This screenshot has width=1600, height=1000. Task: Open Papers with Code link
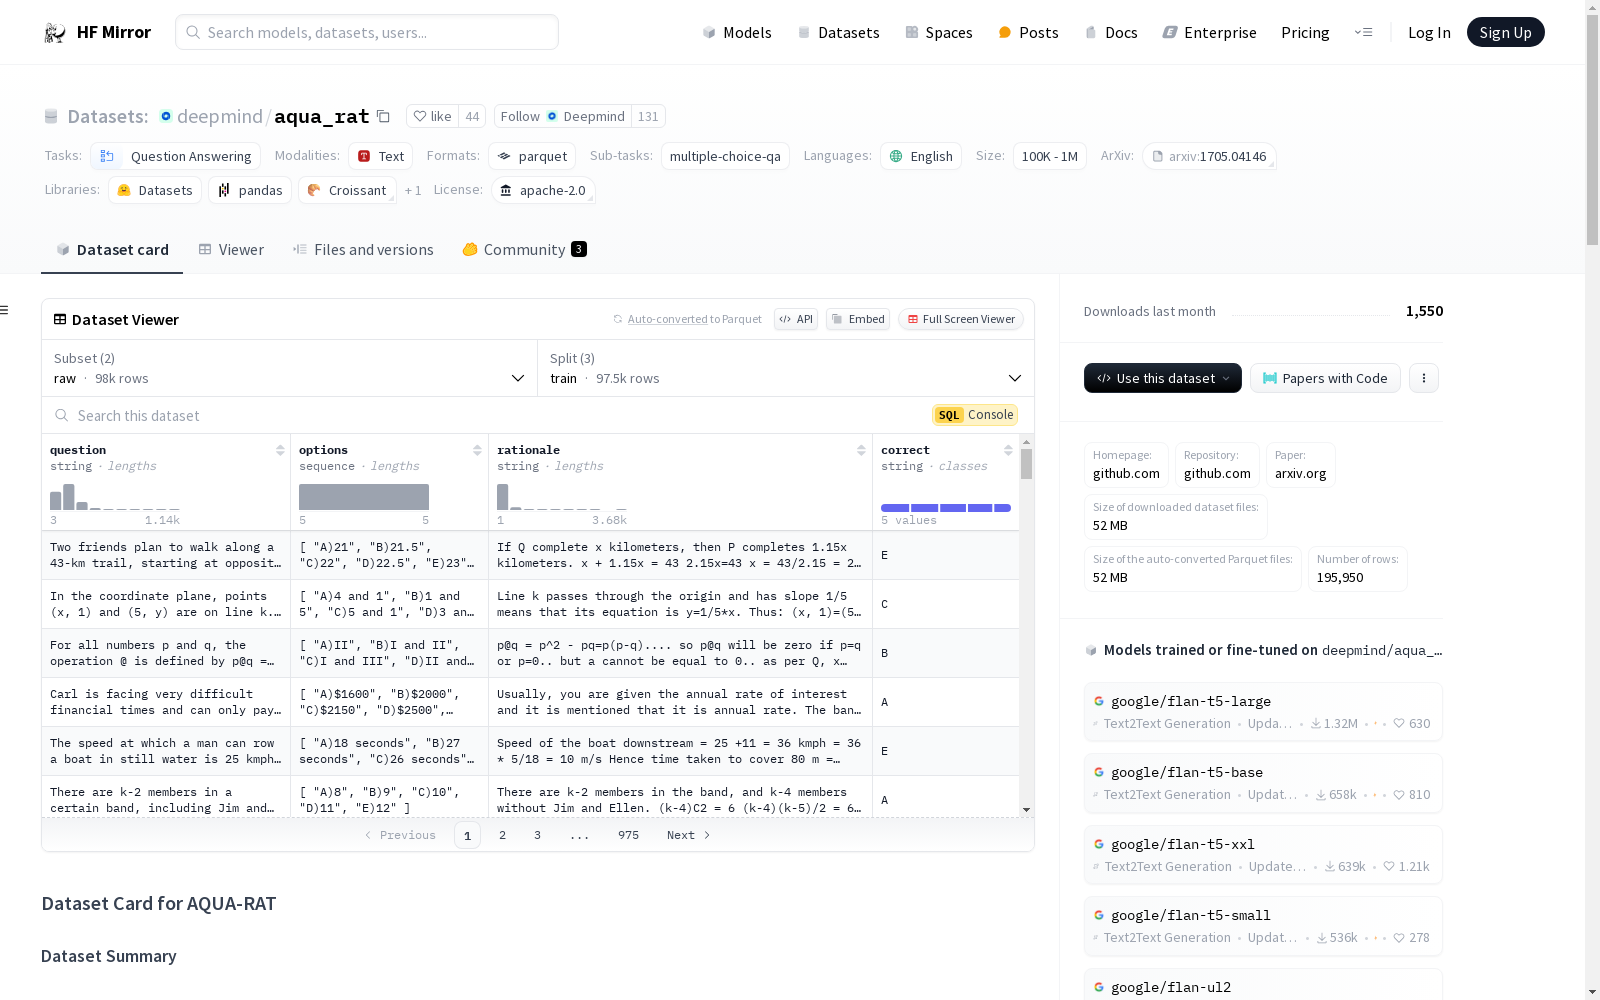pyautogui.click(x=1325, y=378)
